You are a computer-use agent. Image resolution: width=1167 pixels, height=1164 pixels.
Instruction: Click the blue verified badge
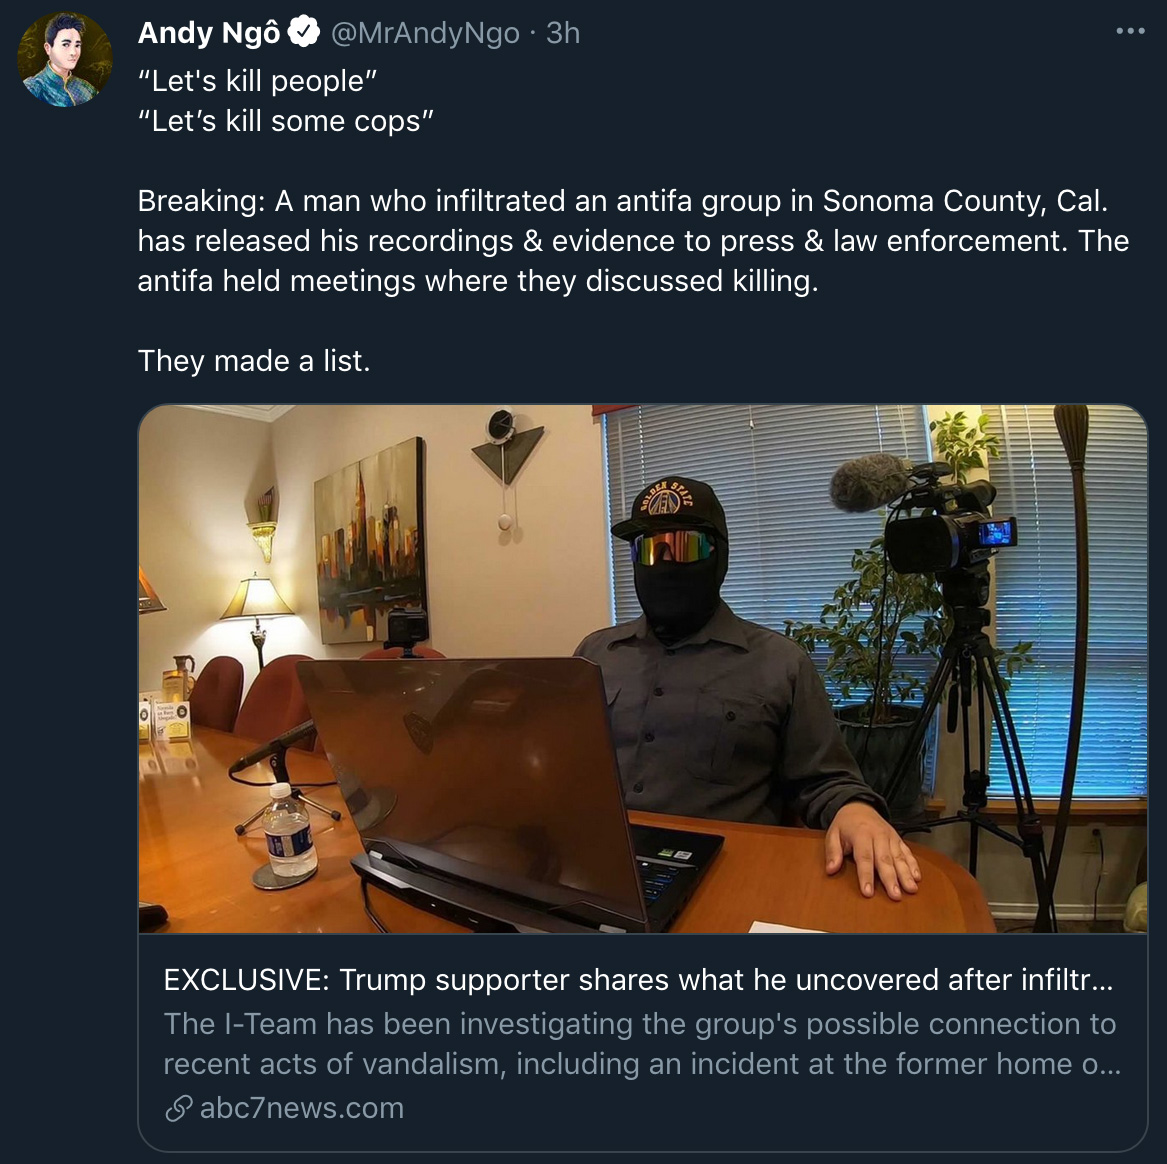point(304,32)
